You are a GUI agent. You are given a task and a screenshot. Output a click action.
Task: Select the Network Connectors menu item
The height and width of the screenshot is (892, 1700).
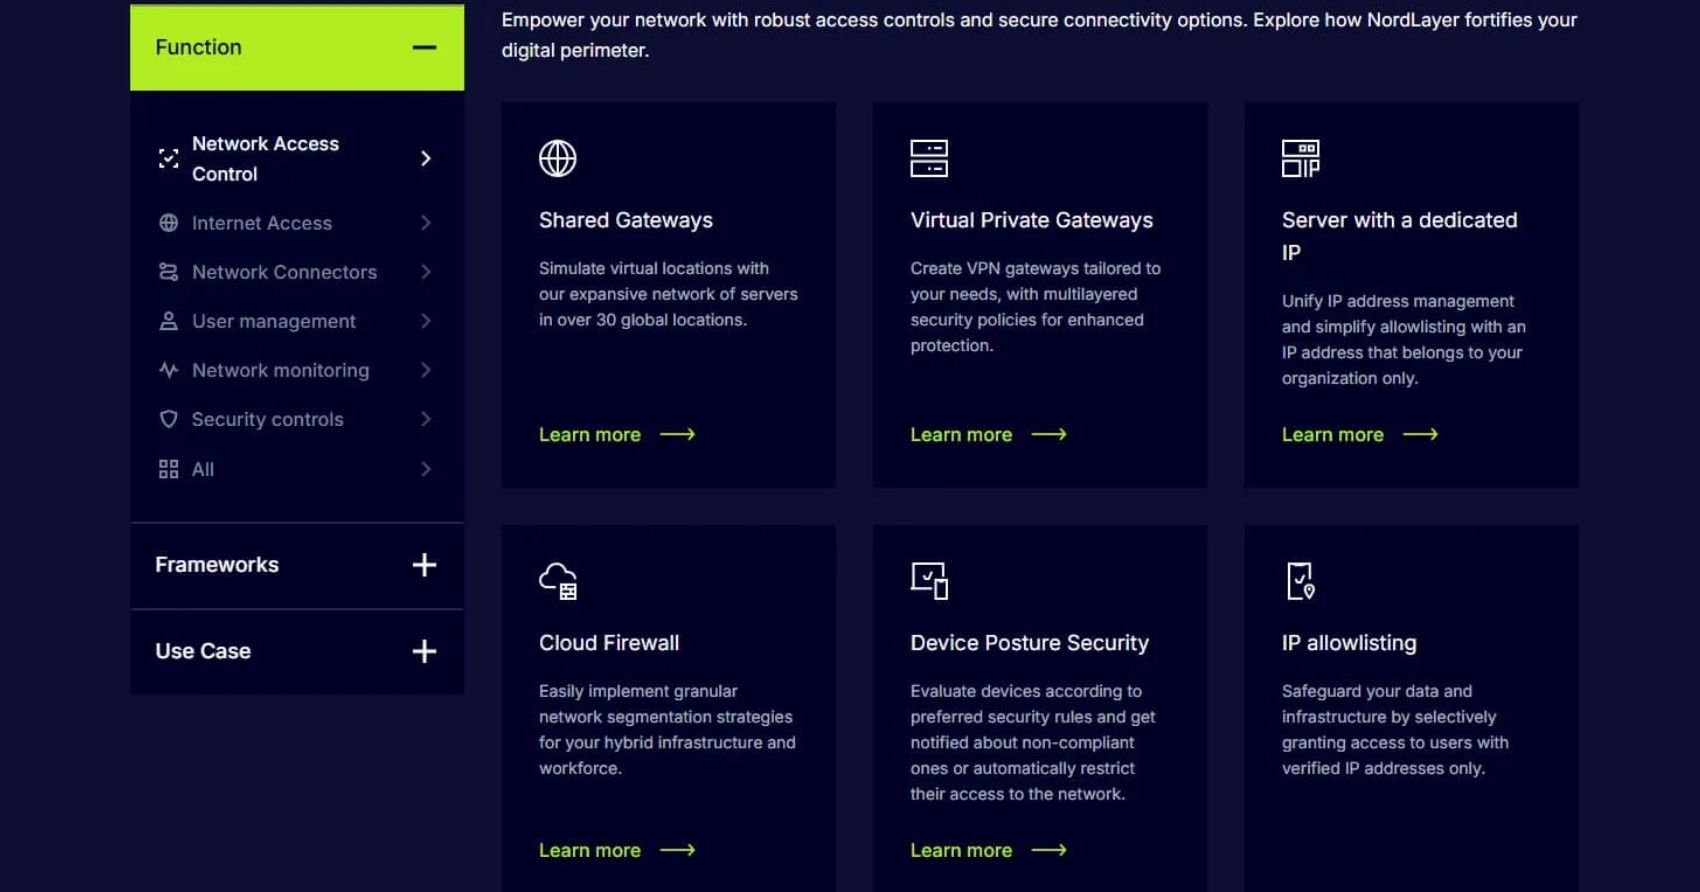tap(297, 272)
